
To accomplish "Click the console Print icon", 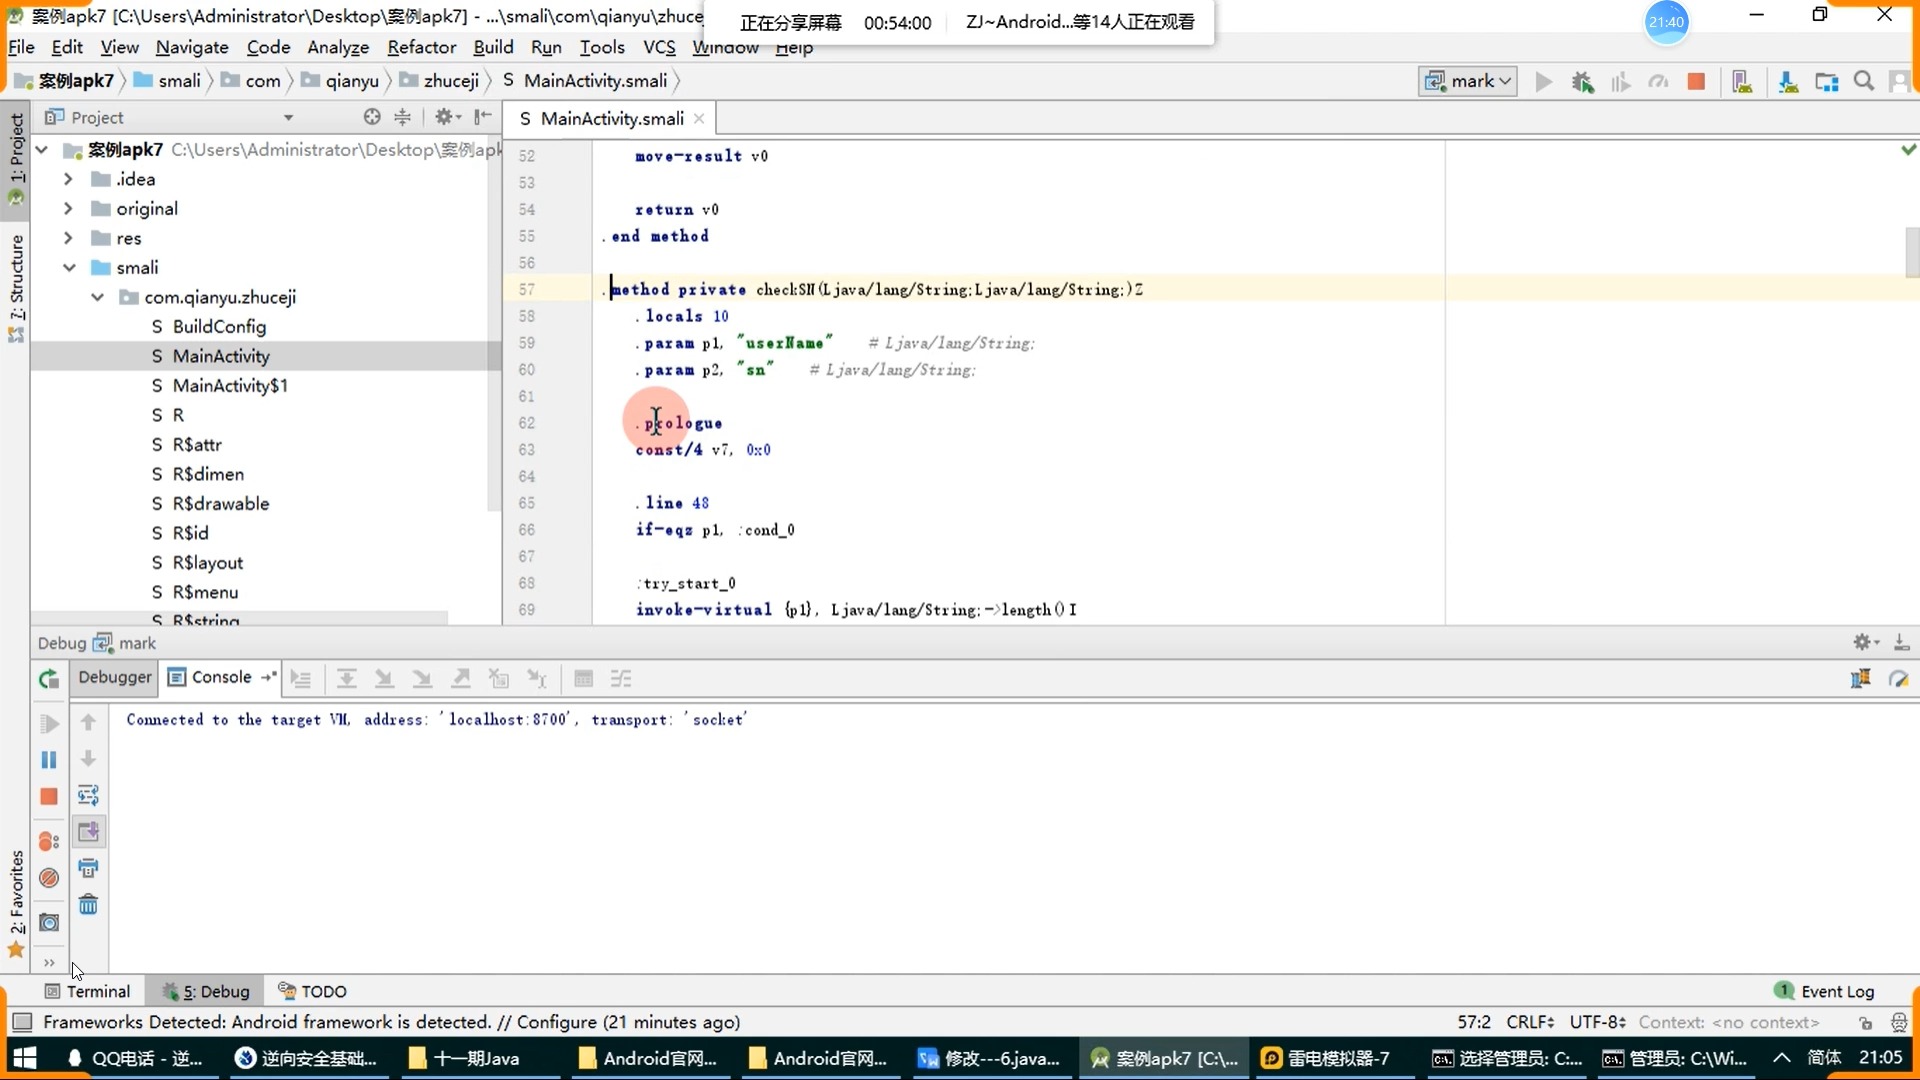I will (x=88, y=868).
